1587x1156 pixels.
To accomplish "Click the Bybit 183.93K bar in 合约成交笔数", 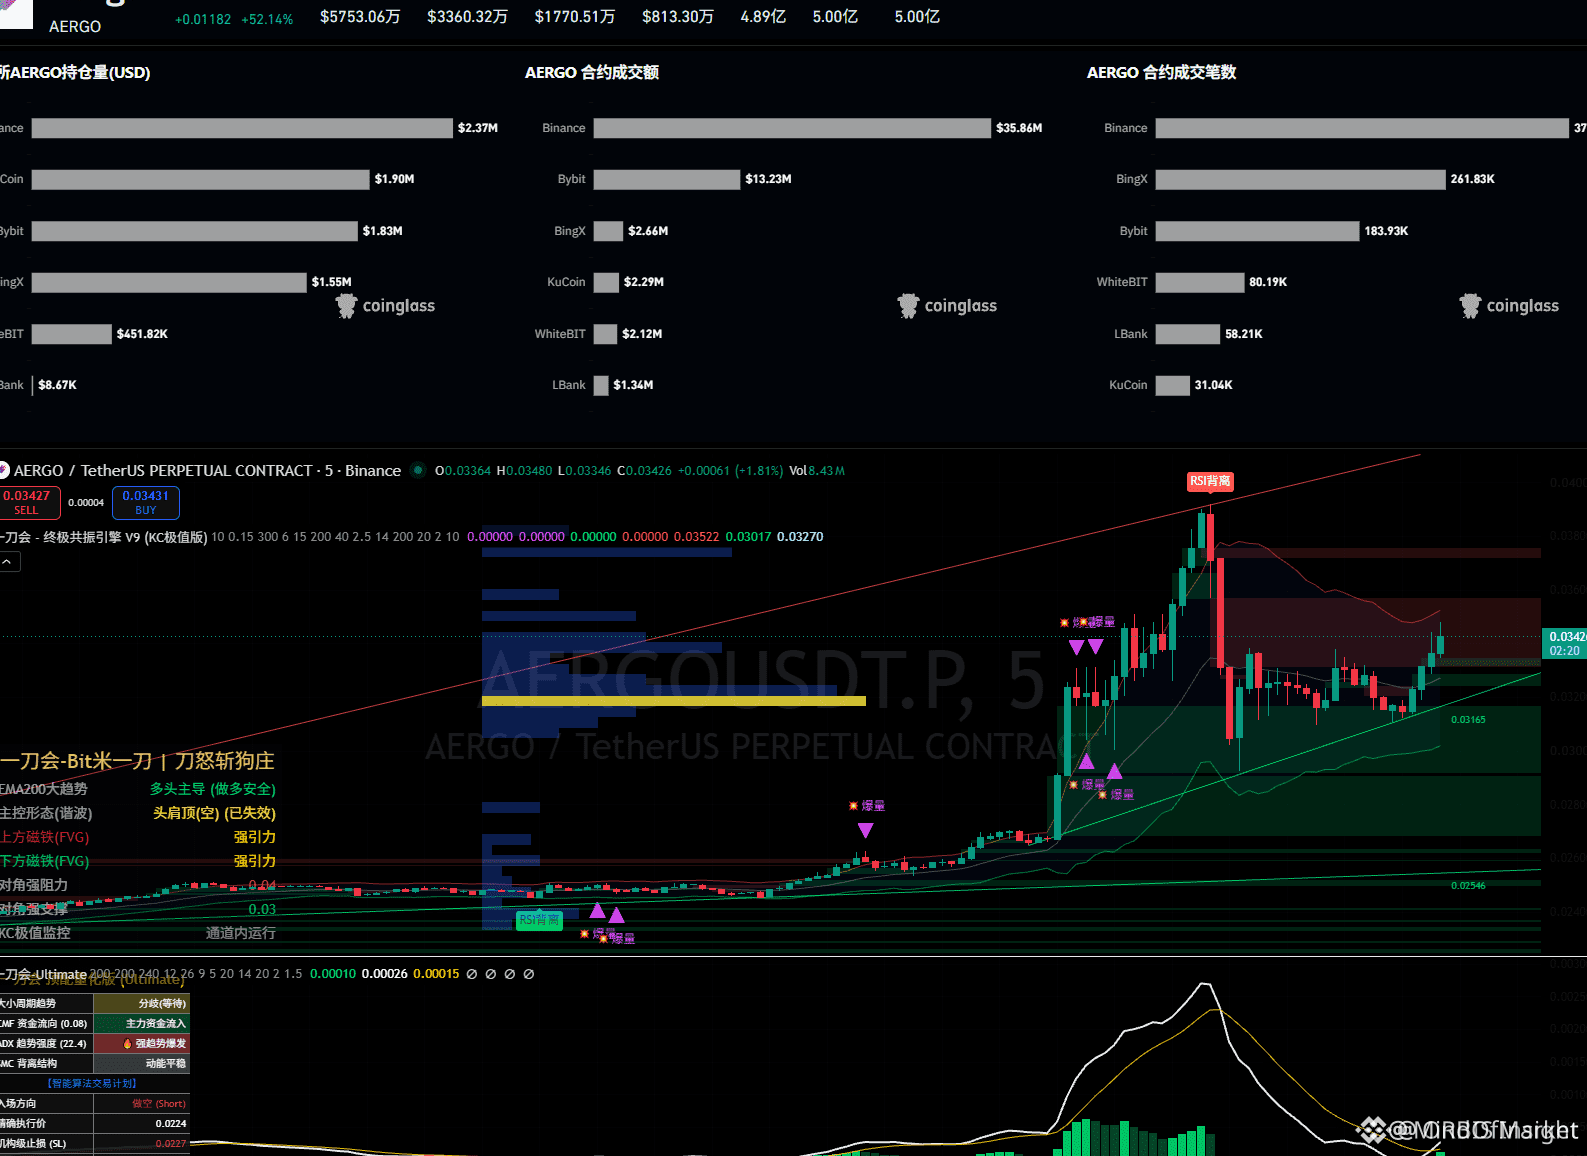I will point(1258,231).
